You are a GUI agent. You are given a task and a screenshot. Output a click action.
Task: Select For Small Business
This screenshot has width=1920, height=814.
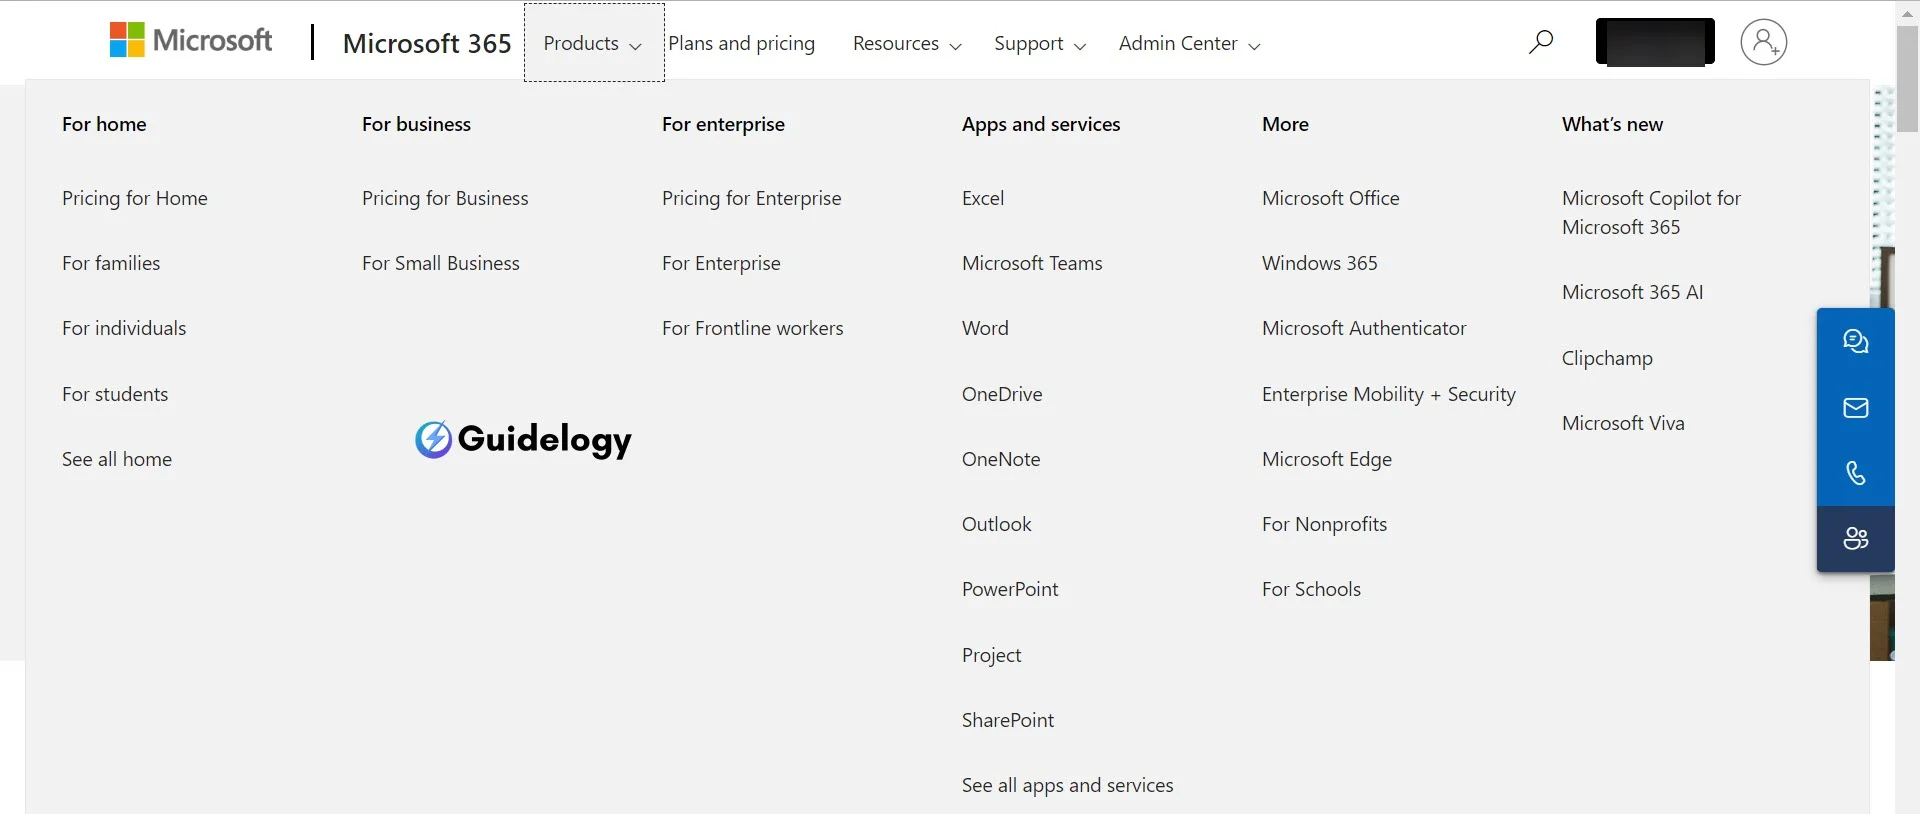click(x=441, y=263)
